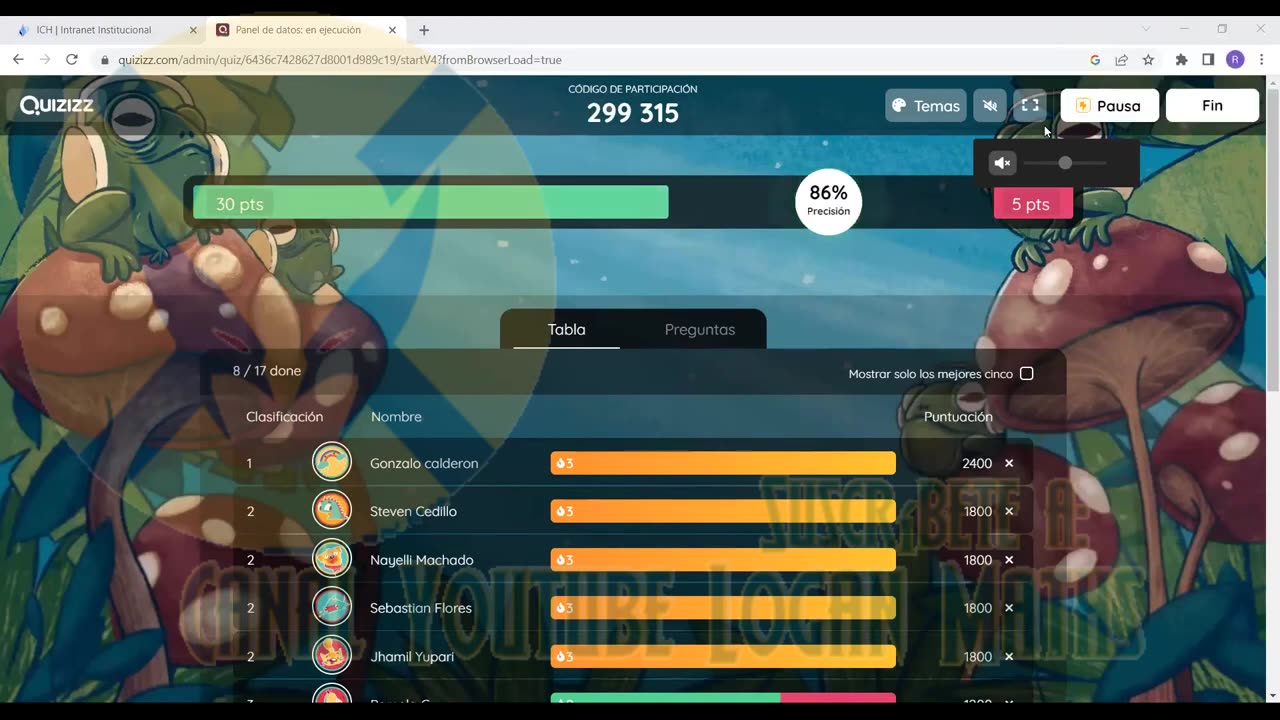Open the Chrome extensions puzzle icon
Image resolution: width=1280 pixels, height=720 pixels.
(x=1182, y=60)
